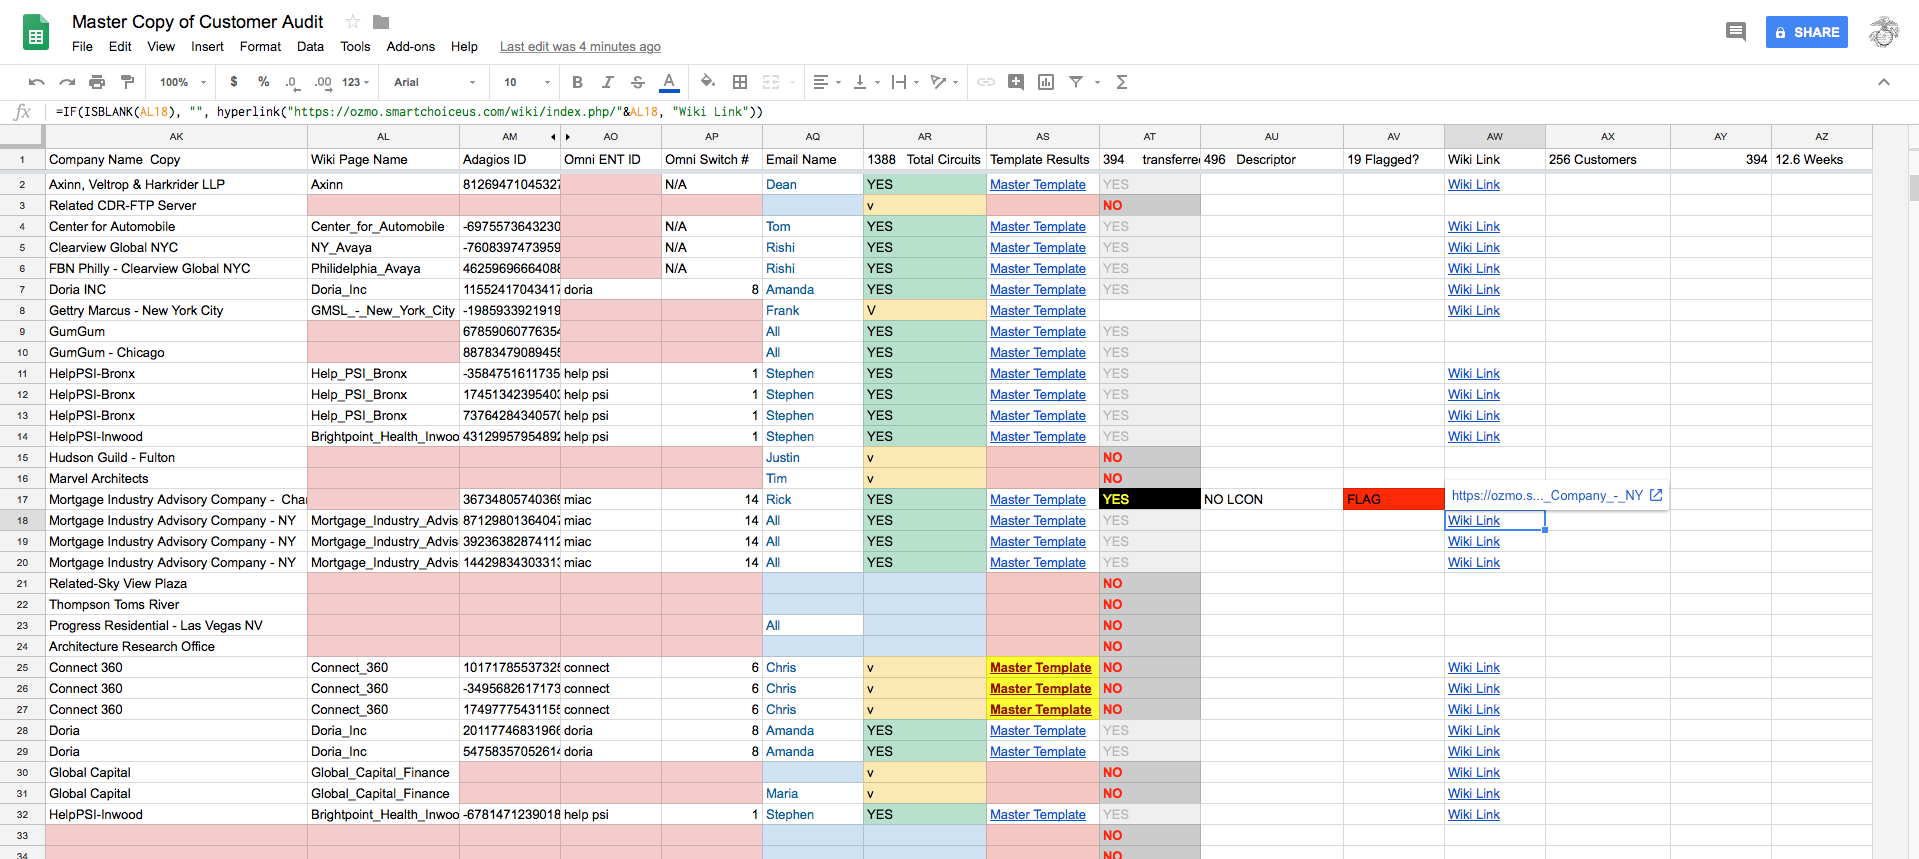1919x859 pixels.
Task: Open the View menu
Action: (161, 46)
